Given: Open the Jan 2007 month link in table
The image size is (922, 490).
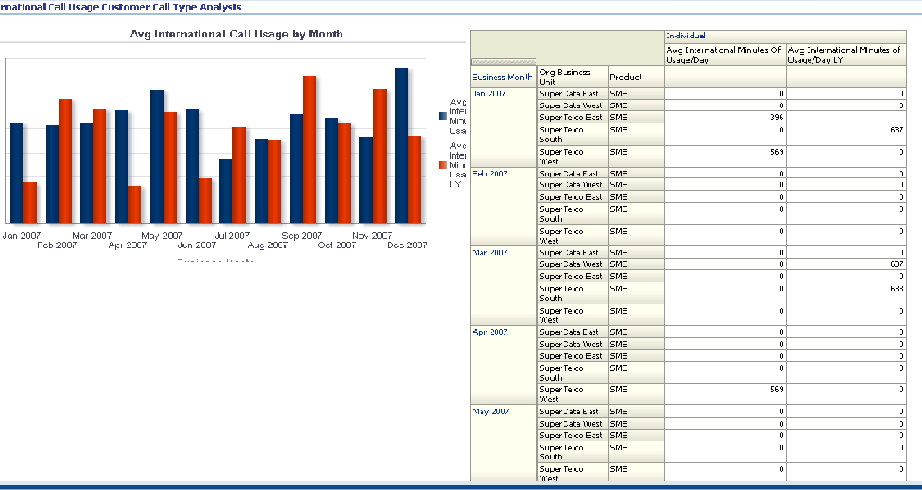Looking at the screenshot, I should click(x=489, y=94).
